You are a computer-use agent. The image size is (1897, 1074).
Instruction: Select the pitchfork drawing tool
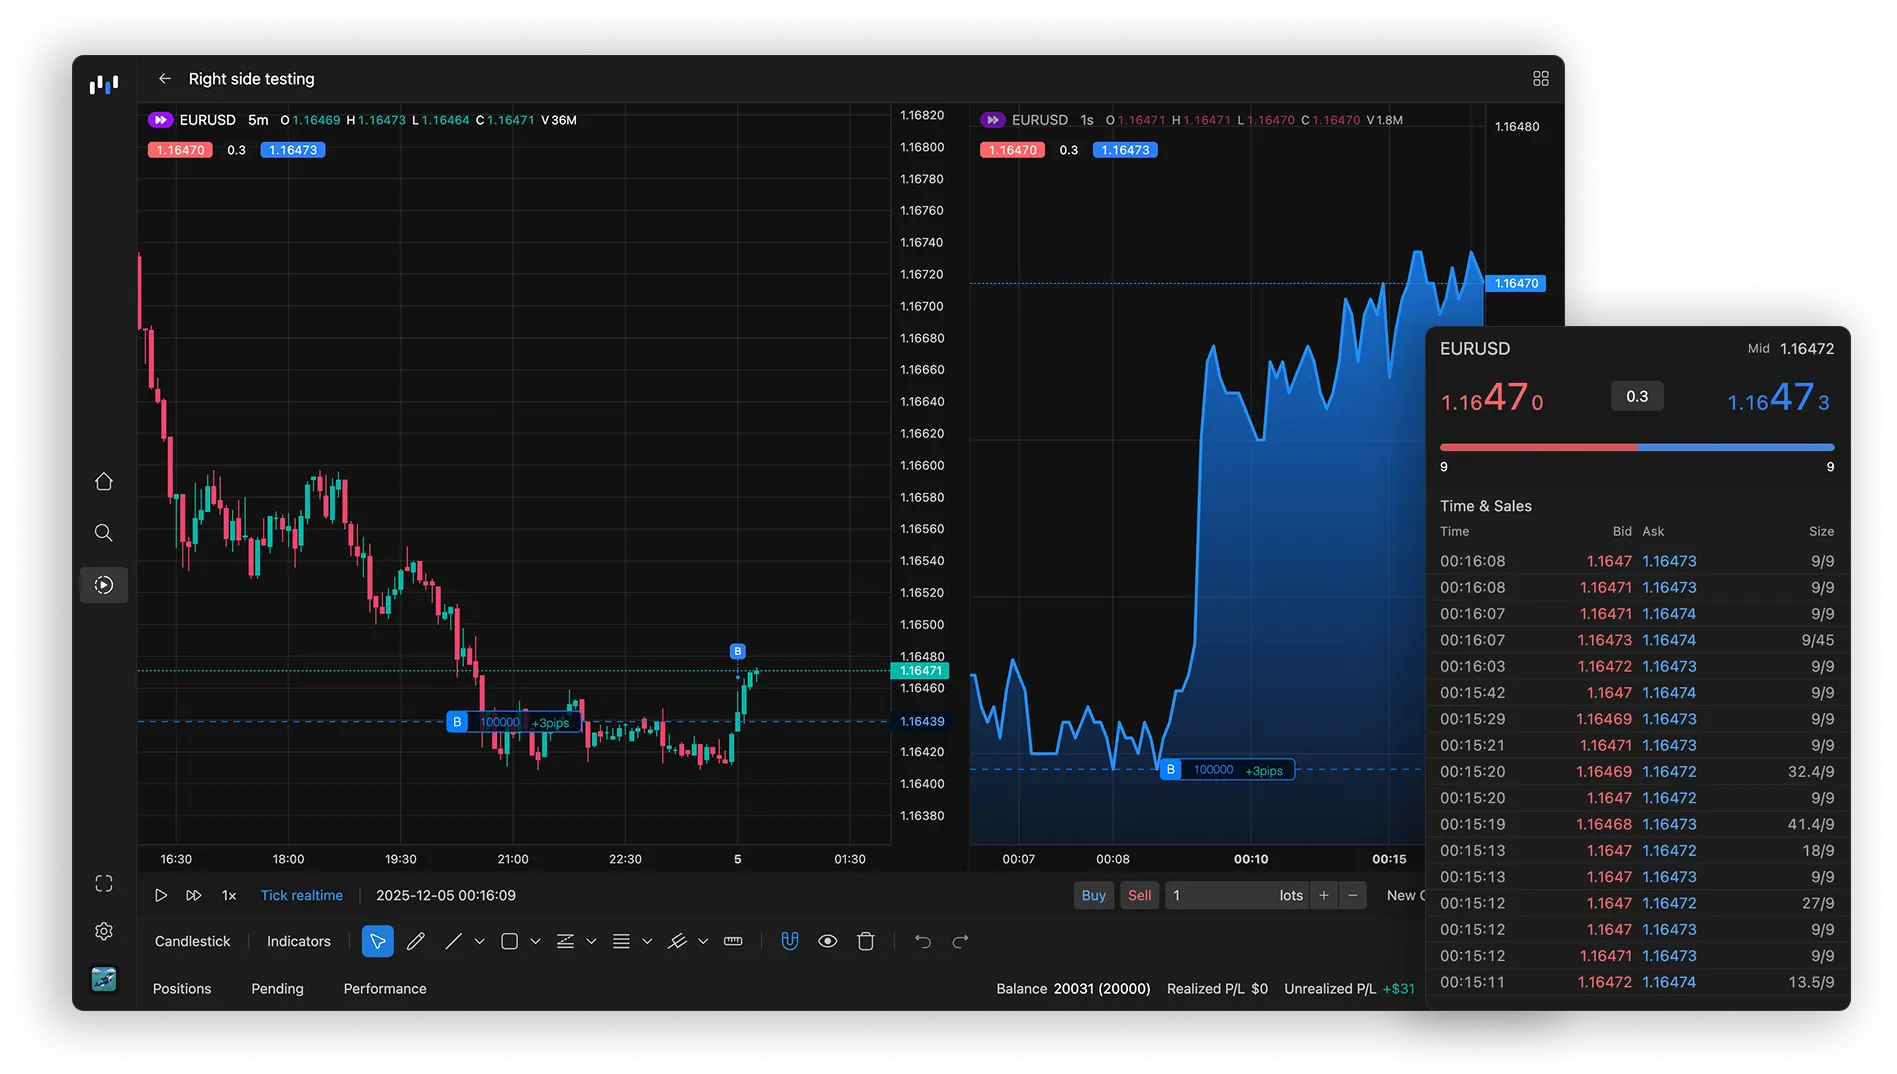[677, 942]
